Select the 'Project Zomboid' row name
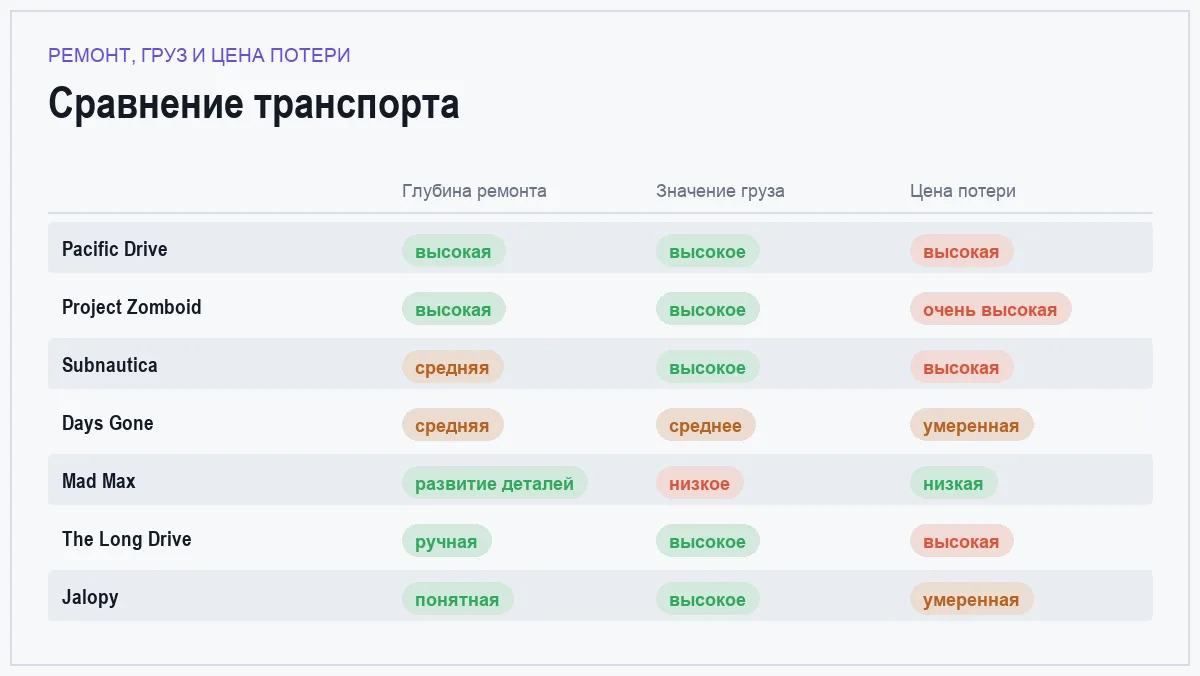This screenshot has height=676, width=1200. [x=132, y=307]
